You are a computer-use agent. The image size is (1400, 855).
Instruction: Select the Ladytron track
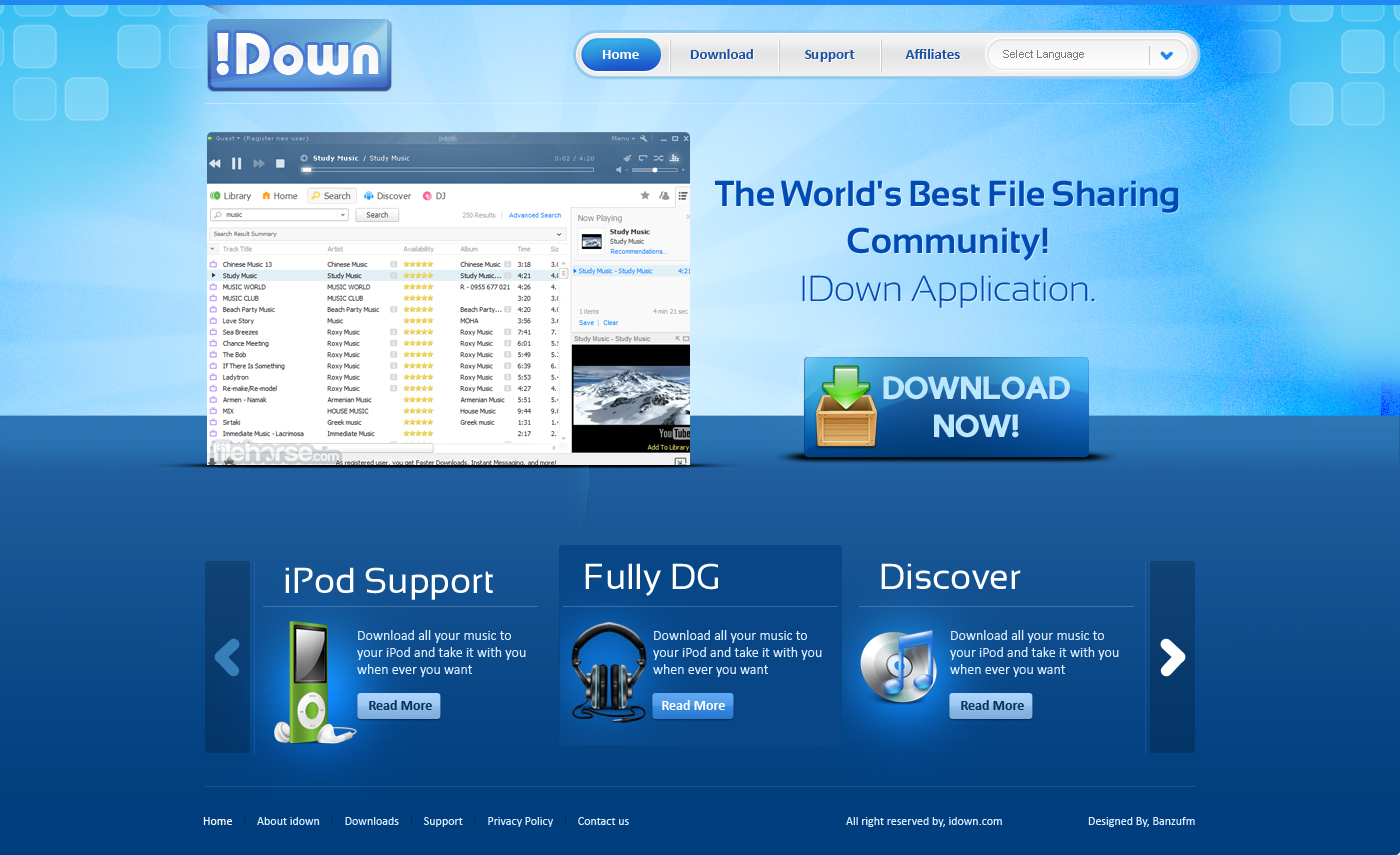[236, 377]
